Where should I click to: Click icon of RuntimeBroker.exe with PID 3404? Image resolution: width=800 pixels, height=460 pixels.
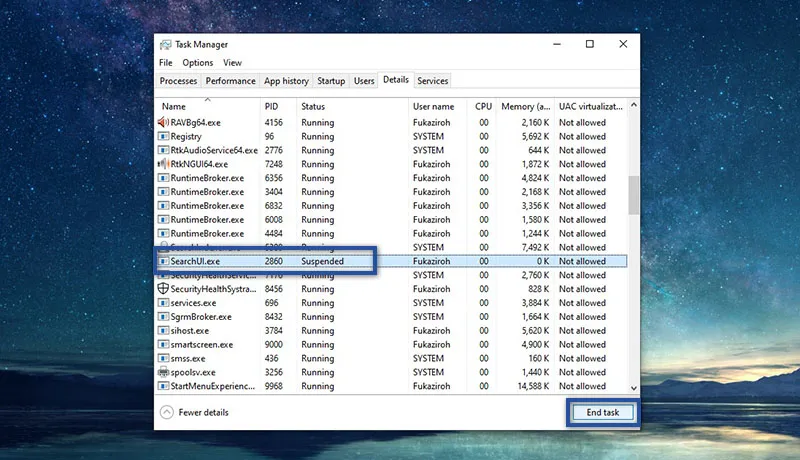(163, 192)
